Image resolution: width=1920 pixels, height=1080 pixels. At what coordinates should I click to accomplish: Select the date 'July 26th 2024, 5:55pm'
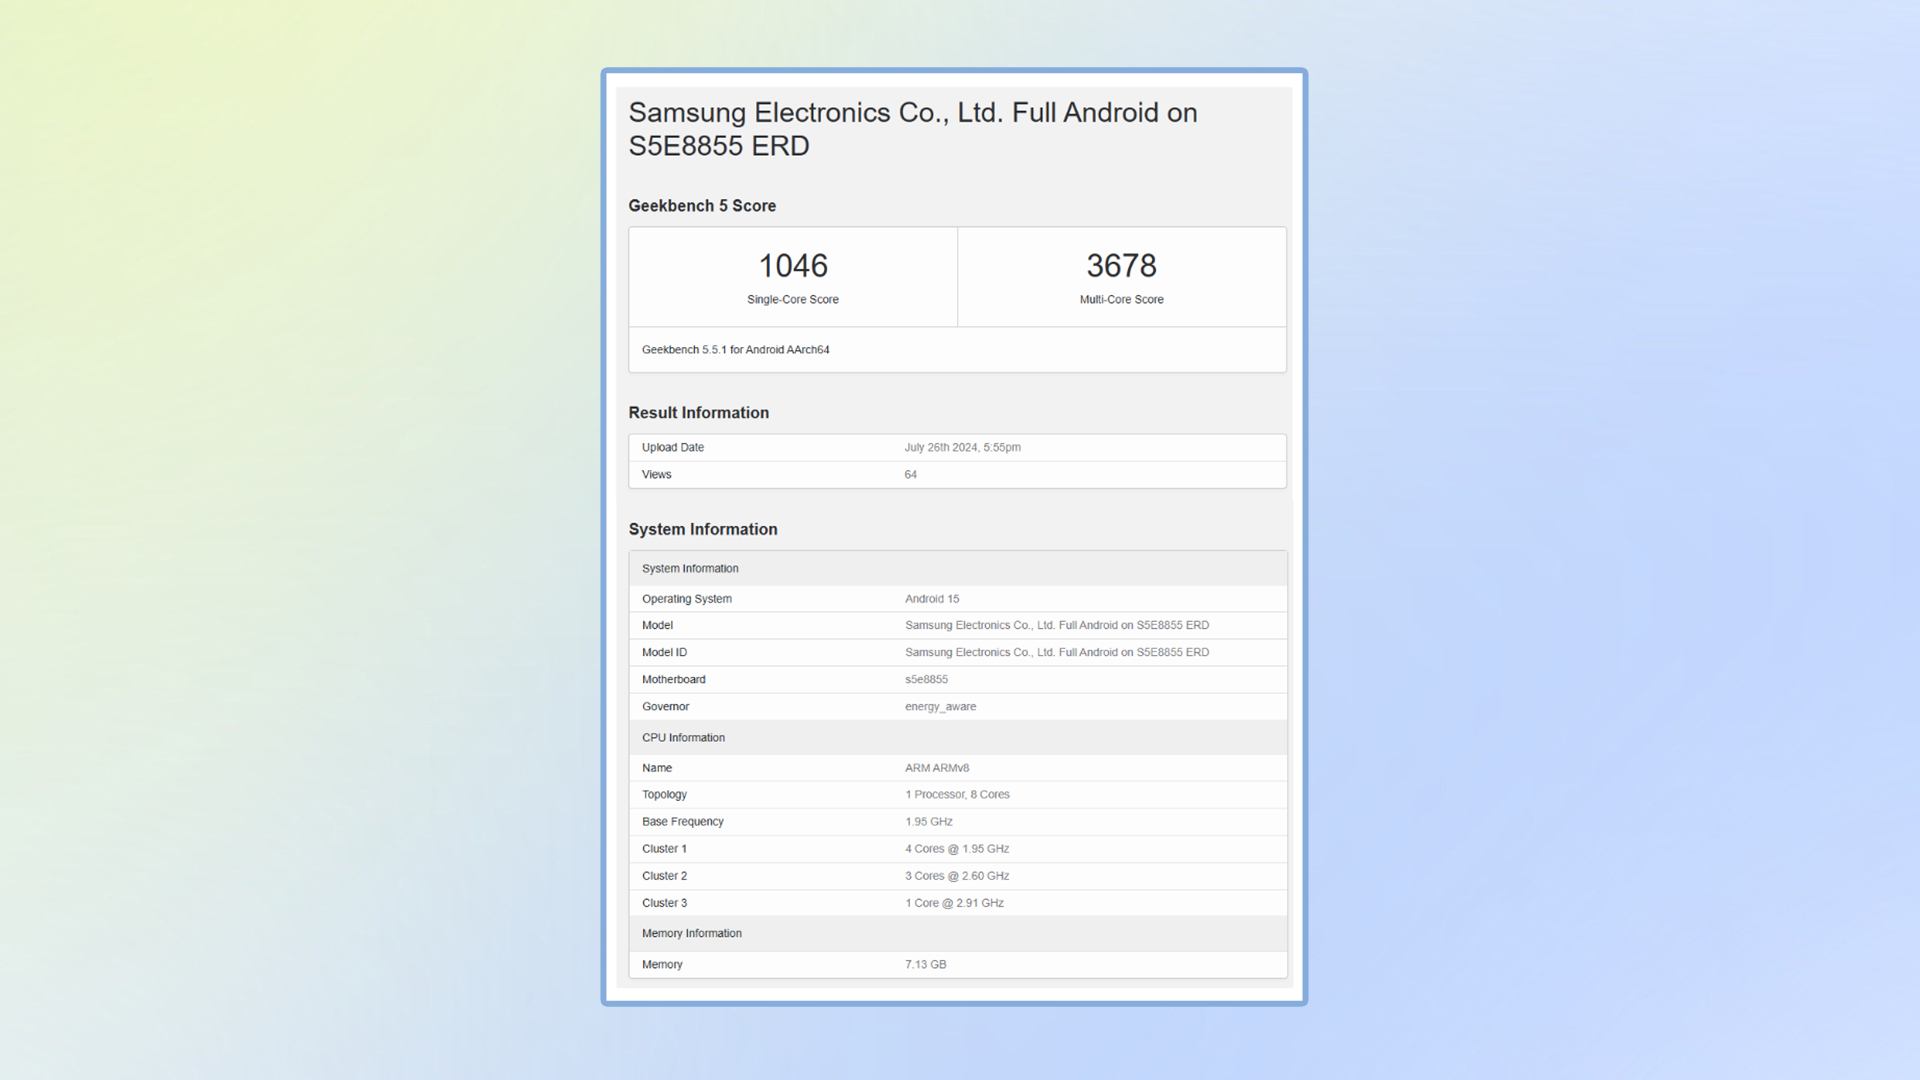tap(962, 448)
